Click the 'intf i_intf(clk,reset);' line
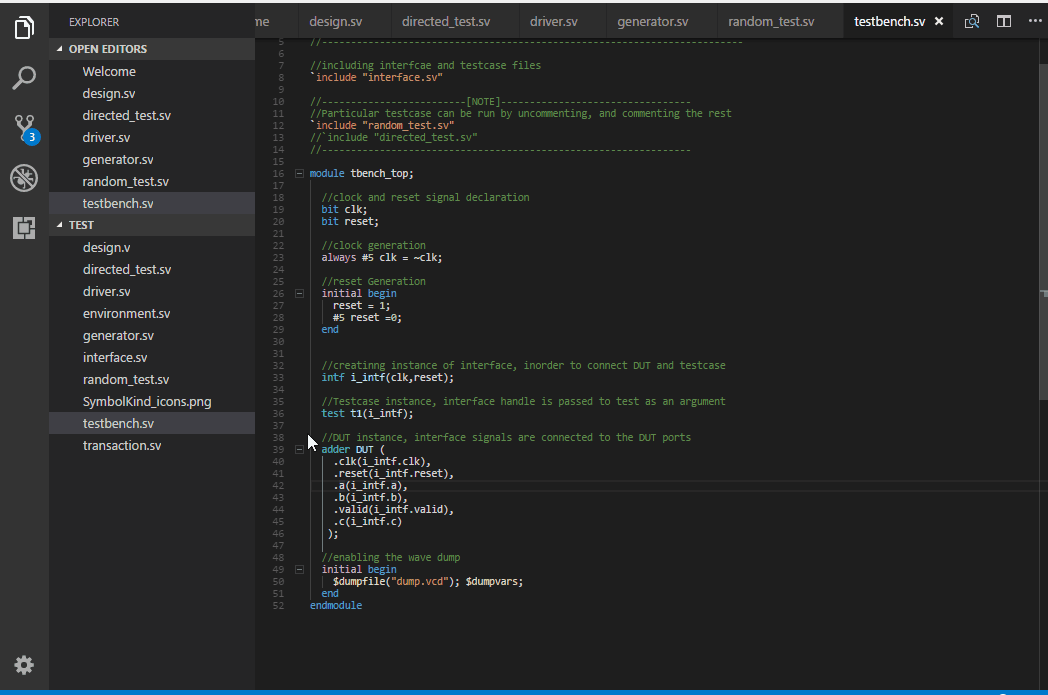The height and width of the screenshot is (695, 1048). pos(388,378)
